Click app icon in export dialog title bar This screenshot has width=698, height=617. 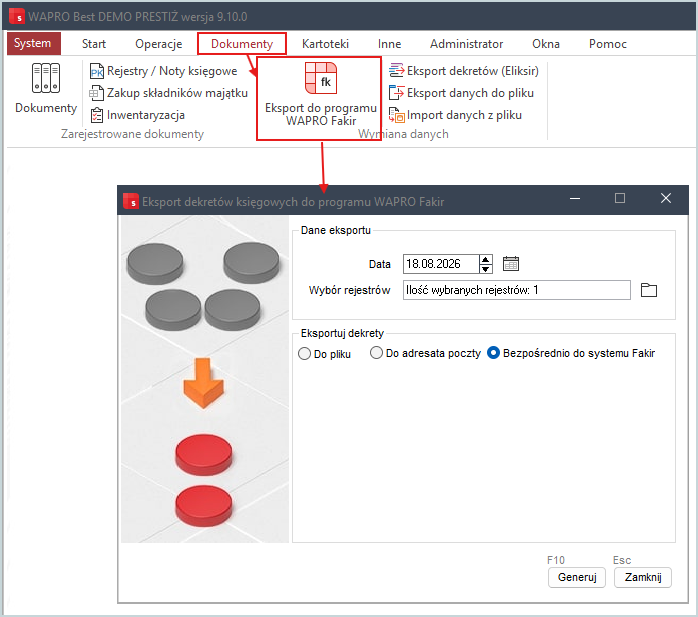point(130,201)
